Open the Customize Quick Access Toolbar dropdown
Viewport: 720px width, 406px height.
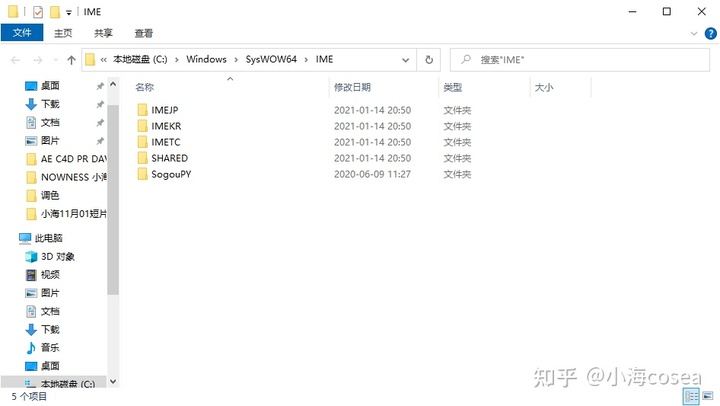(69, 13)
